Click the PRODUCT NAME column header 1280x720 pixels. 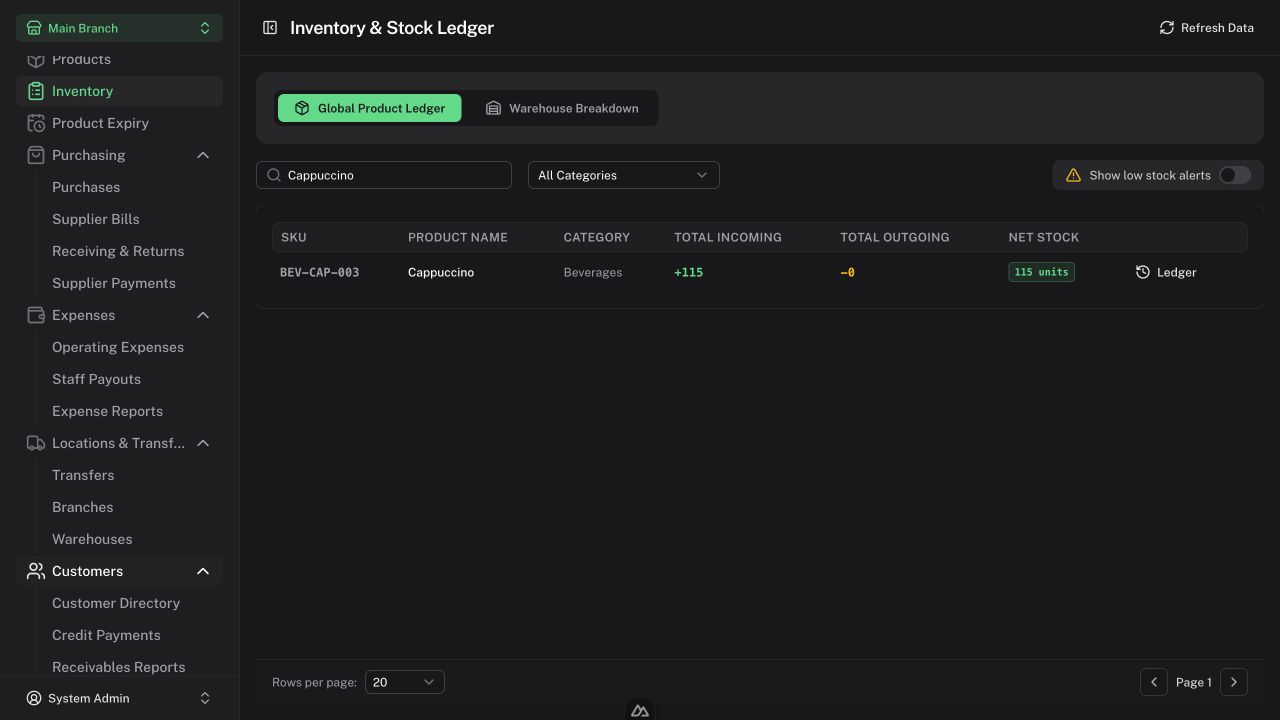(x=458, y=237)
